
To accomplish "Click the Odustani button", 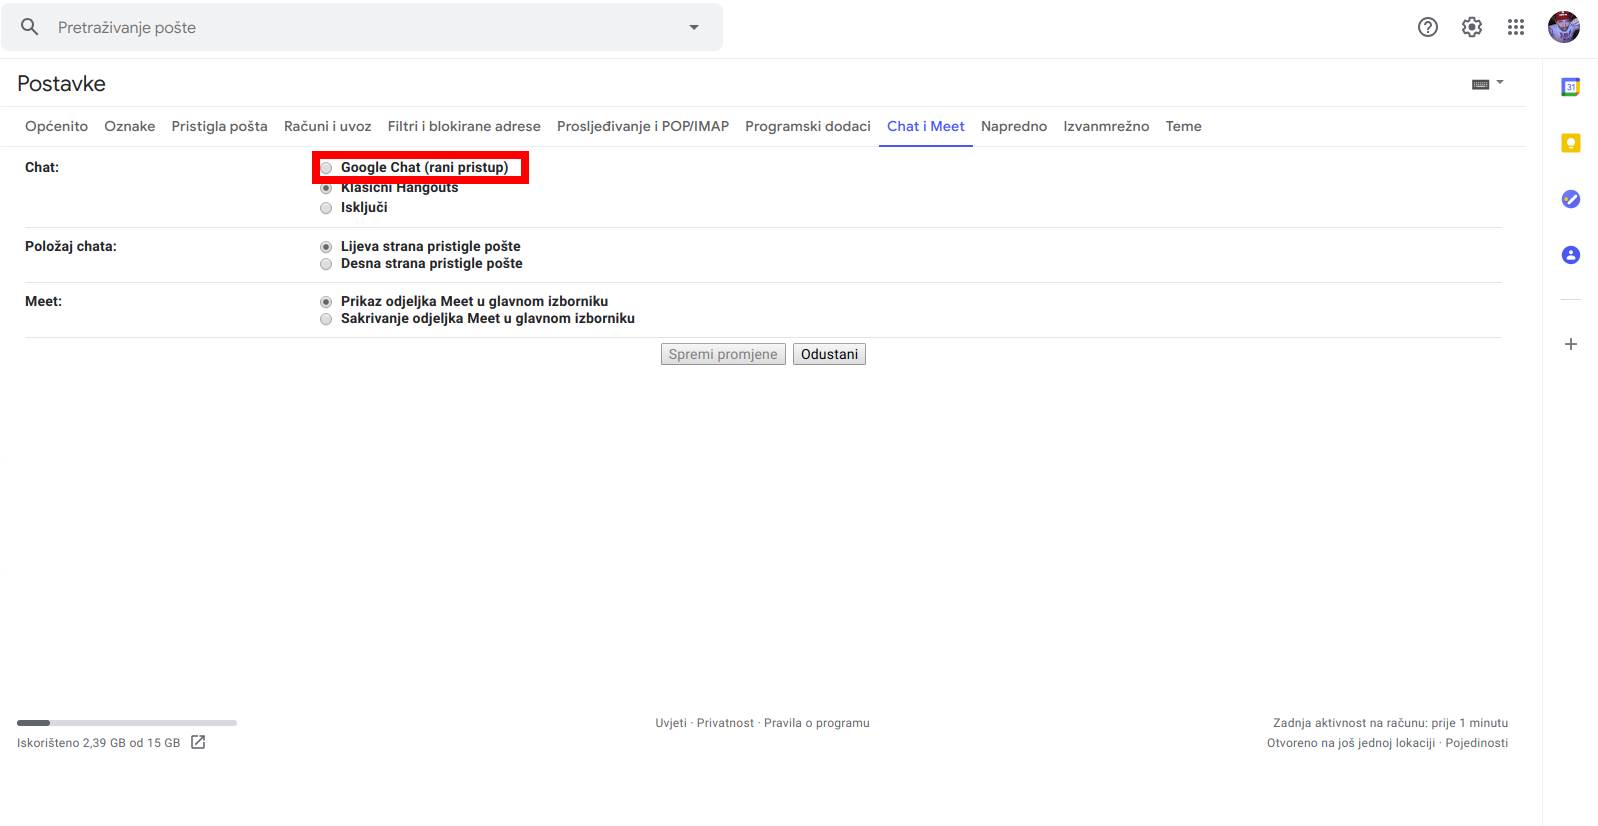I will point(829,354).
